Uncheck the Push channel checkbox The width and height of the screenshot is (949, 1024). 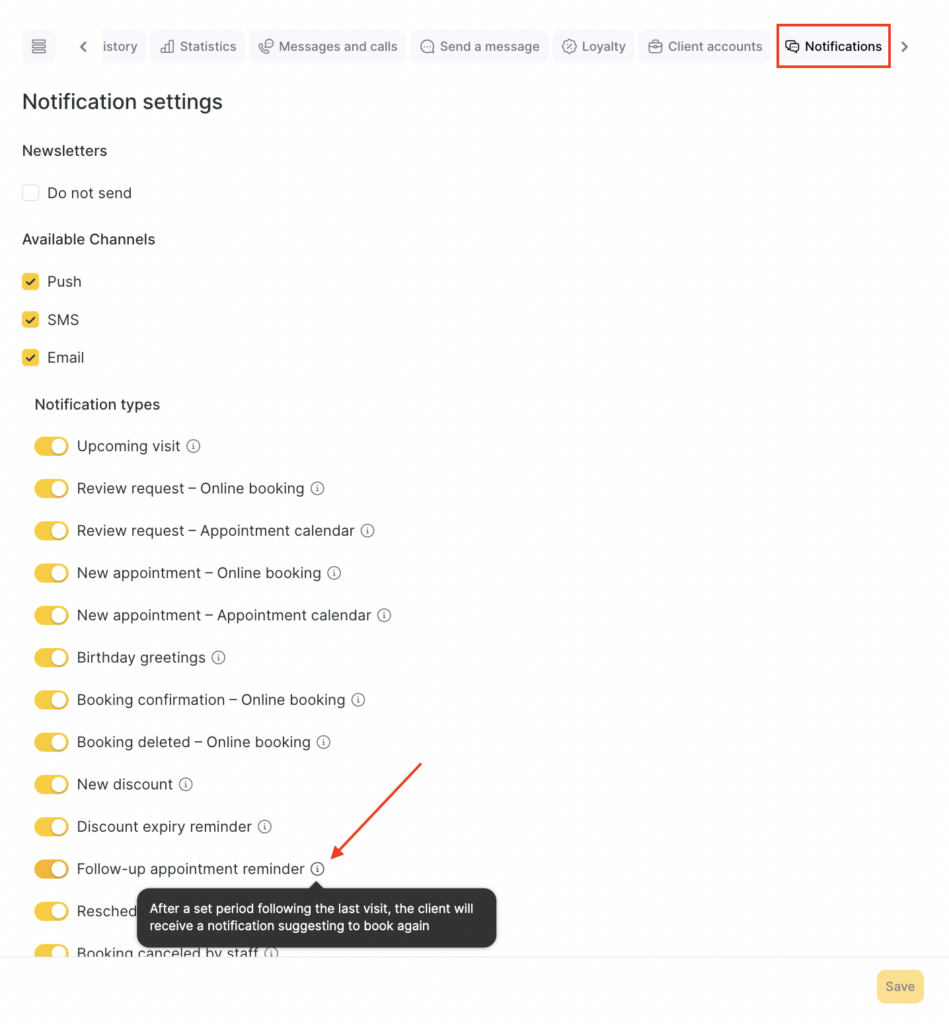click(31, 282)
